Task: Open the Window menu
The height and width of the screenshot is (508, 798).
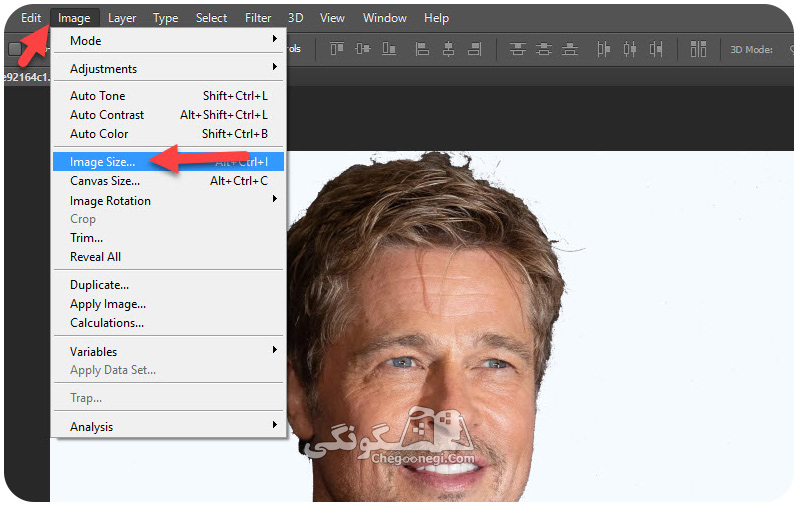Action: click(385, 18)
